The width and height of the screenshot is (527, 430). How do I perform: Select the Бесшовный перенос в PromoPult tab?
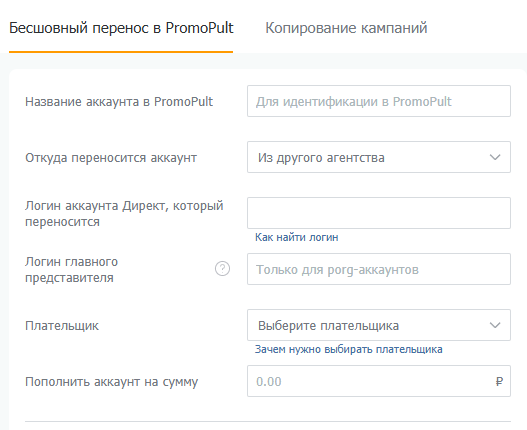click(x=121, y=28)
